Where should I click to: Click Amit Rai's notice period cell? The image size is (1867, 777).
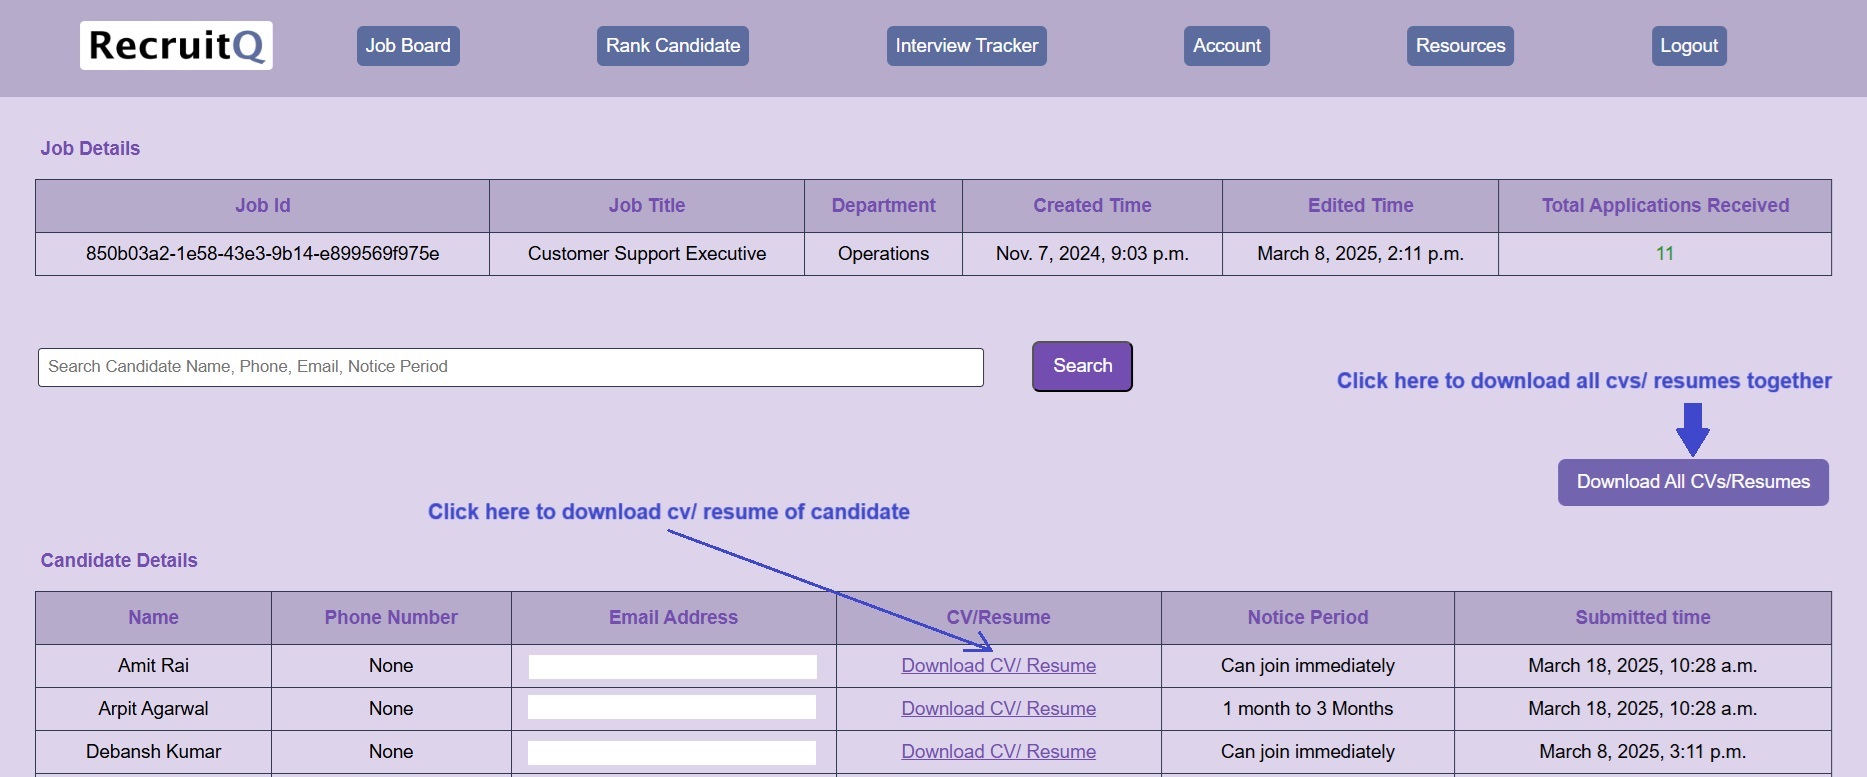point(1307,666)
